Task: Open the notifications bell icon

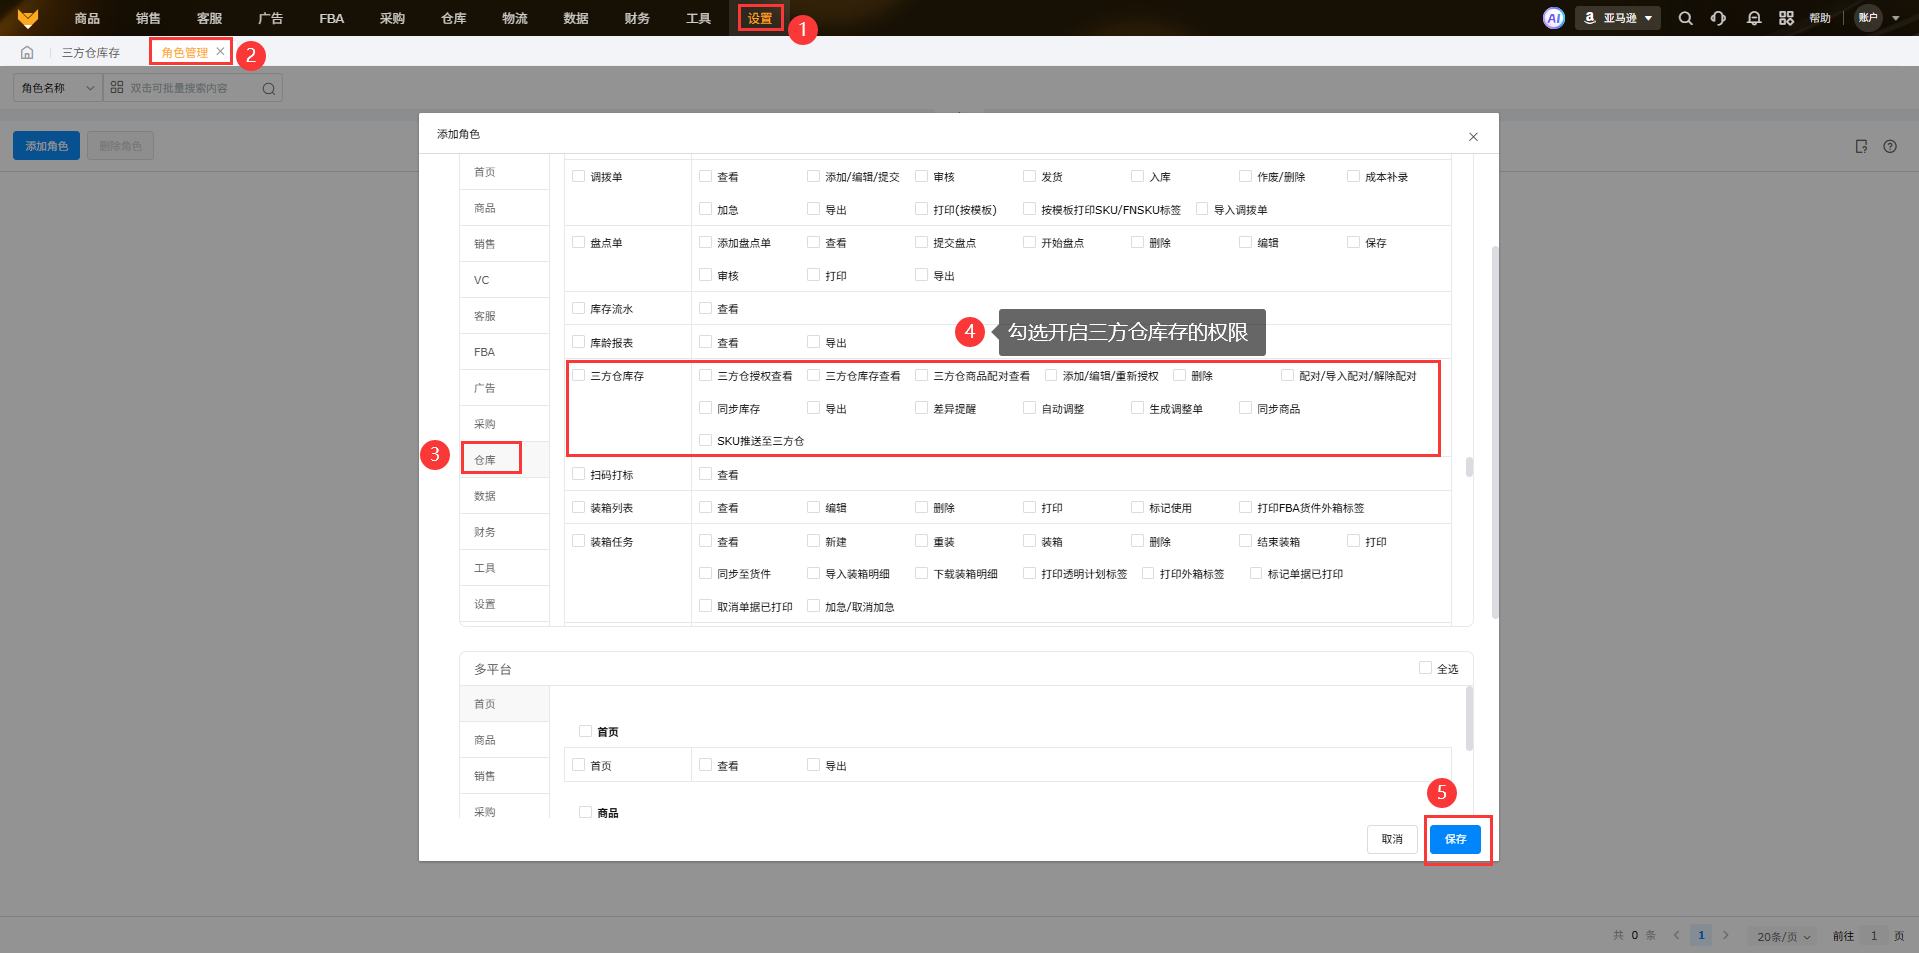Action: coord(1753,18)
